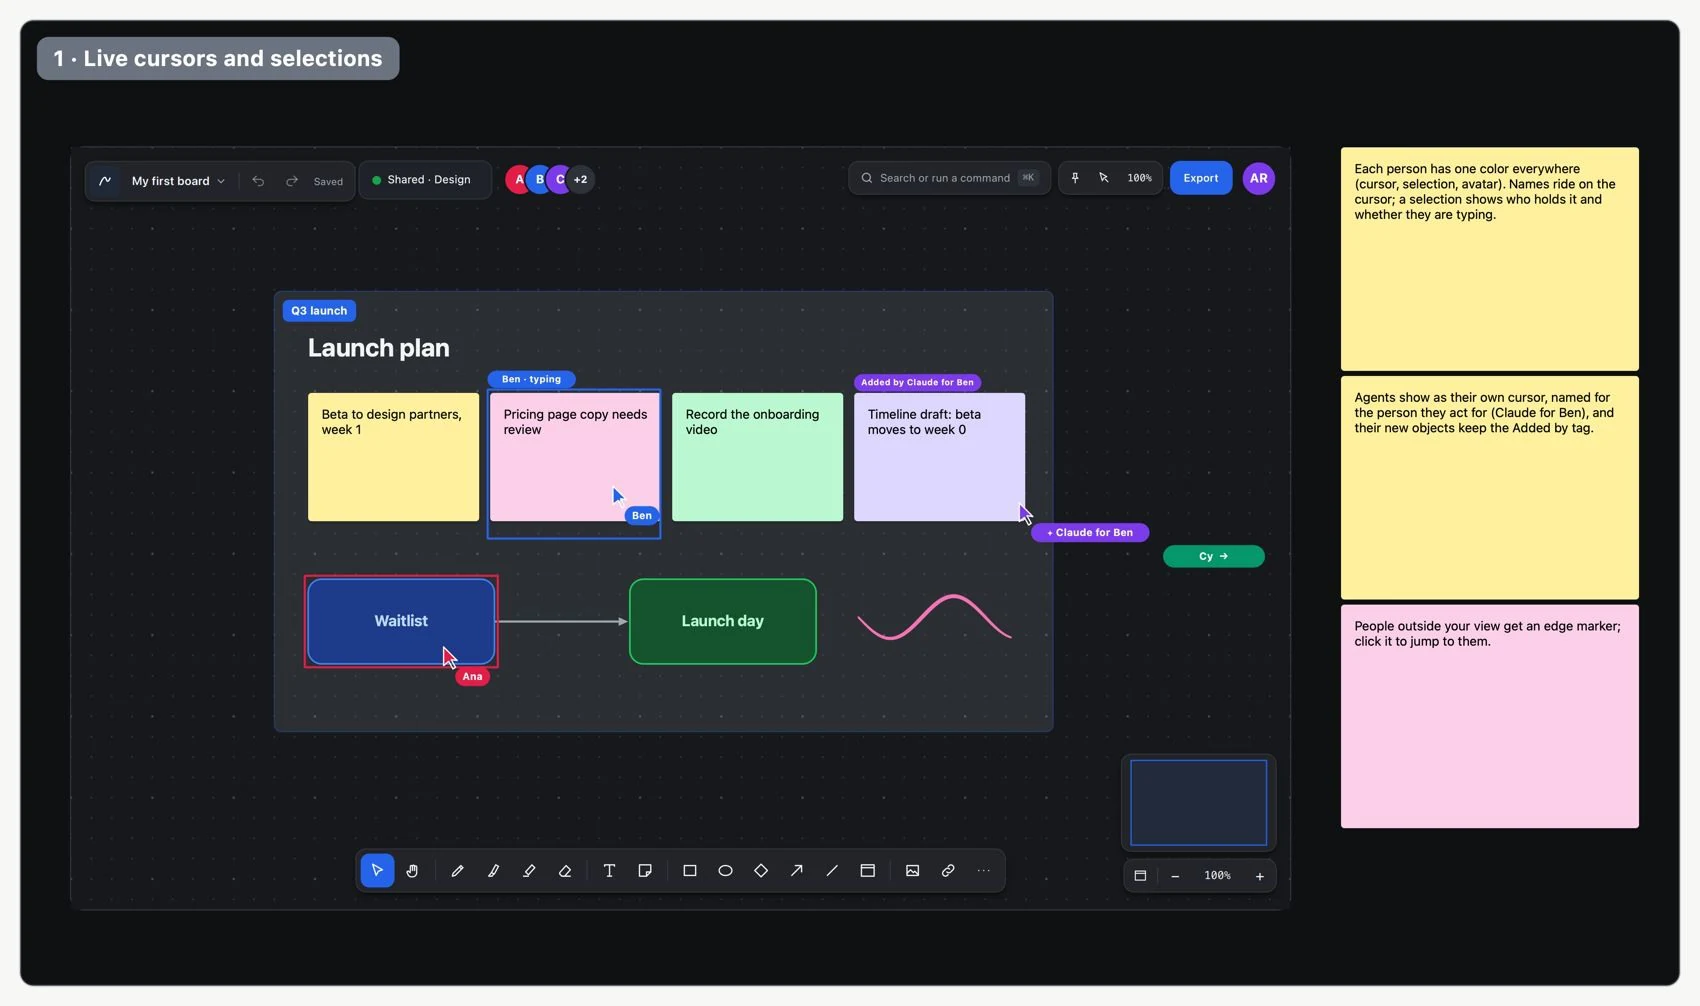
Task: Focus the Search or run a command field
Action: [x=949, y=178]
